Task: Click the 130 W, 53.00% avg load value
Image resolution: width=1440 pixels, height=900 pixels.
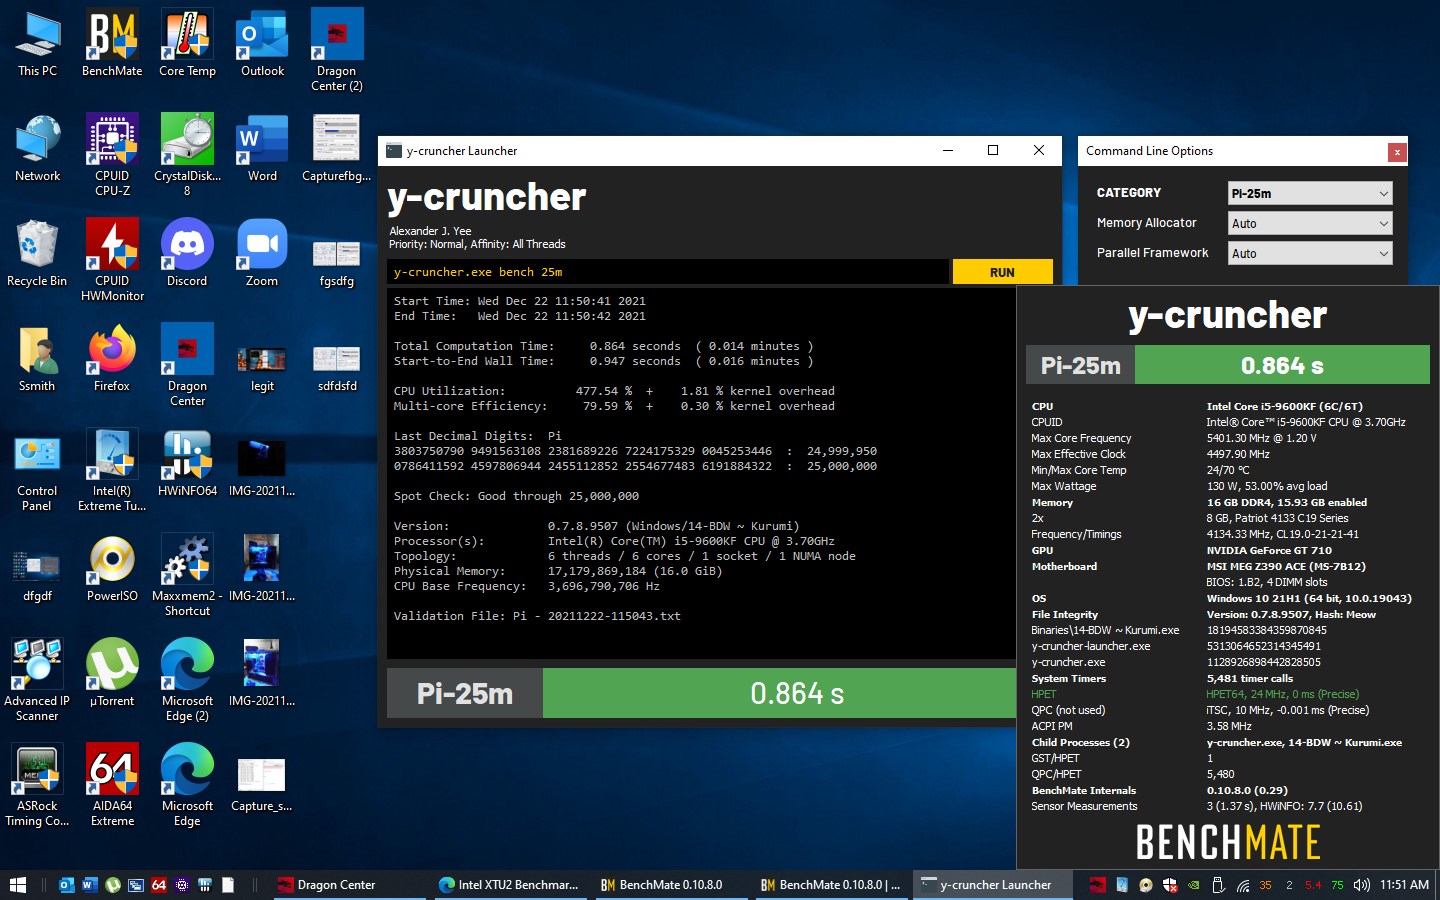Action: coord(1266,486)
